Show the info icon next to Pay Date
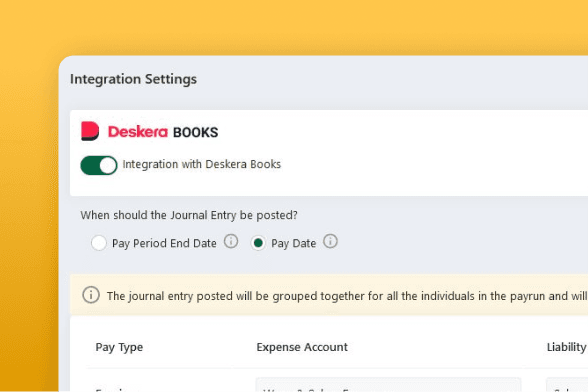The image size is (588, 392). (330, 241)
